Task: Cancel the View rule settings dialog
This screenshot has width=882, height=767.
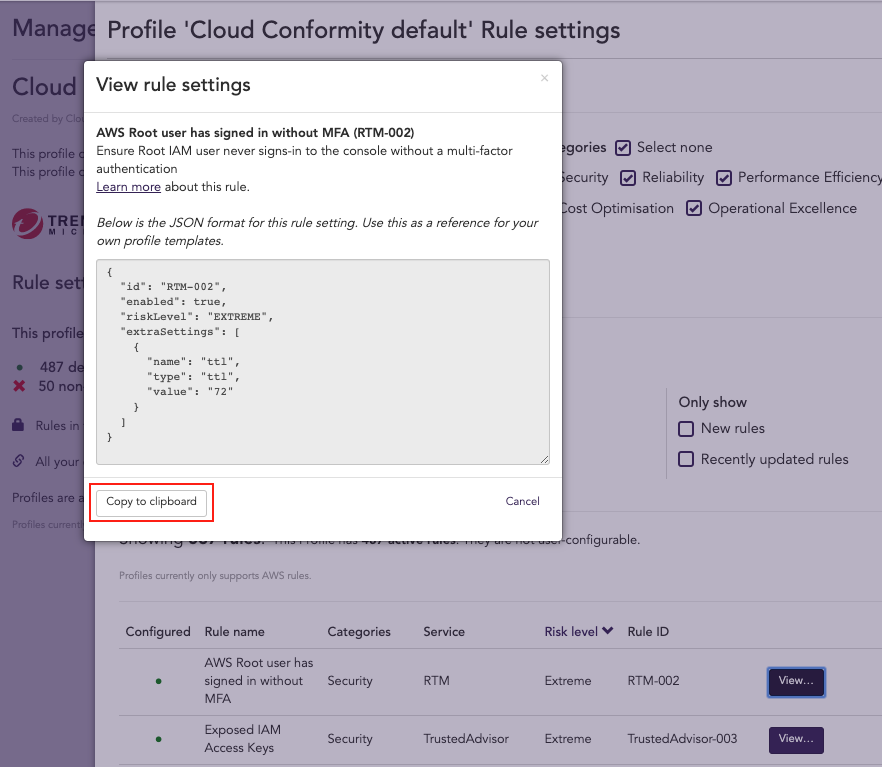Action: click(522, 501)
